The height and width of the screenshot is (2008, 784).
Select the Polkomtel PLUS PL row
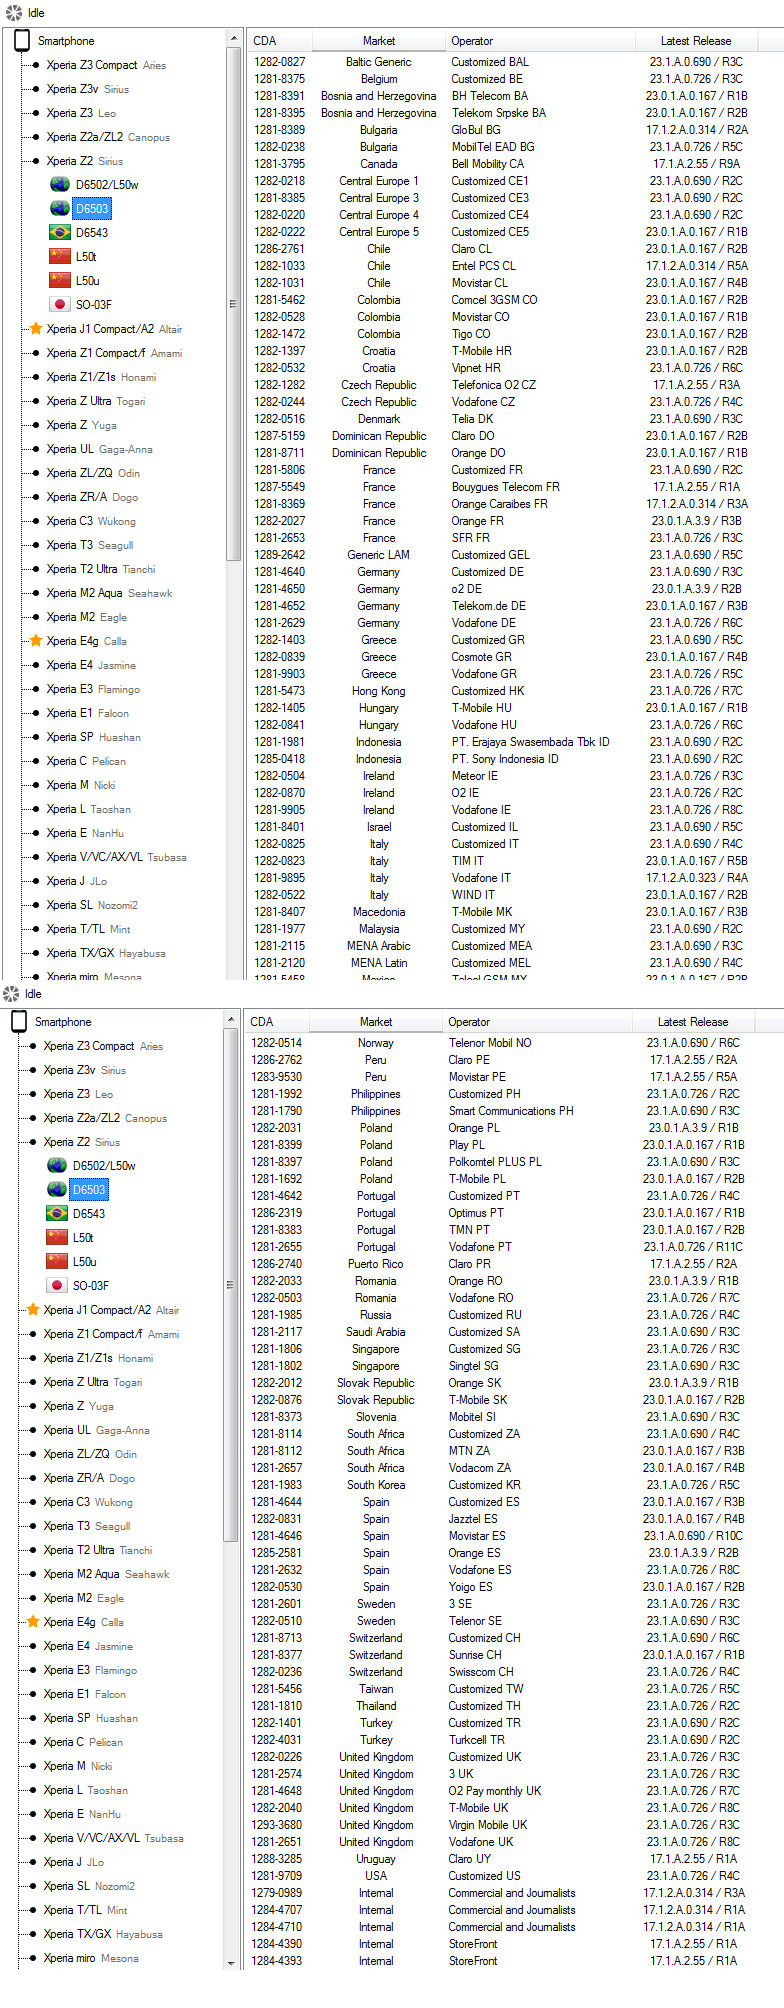(x=513, y=1162)
